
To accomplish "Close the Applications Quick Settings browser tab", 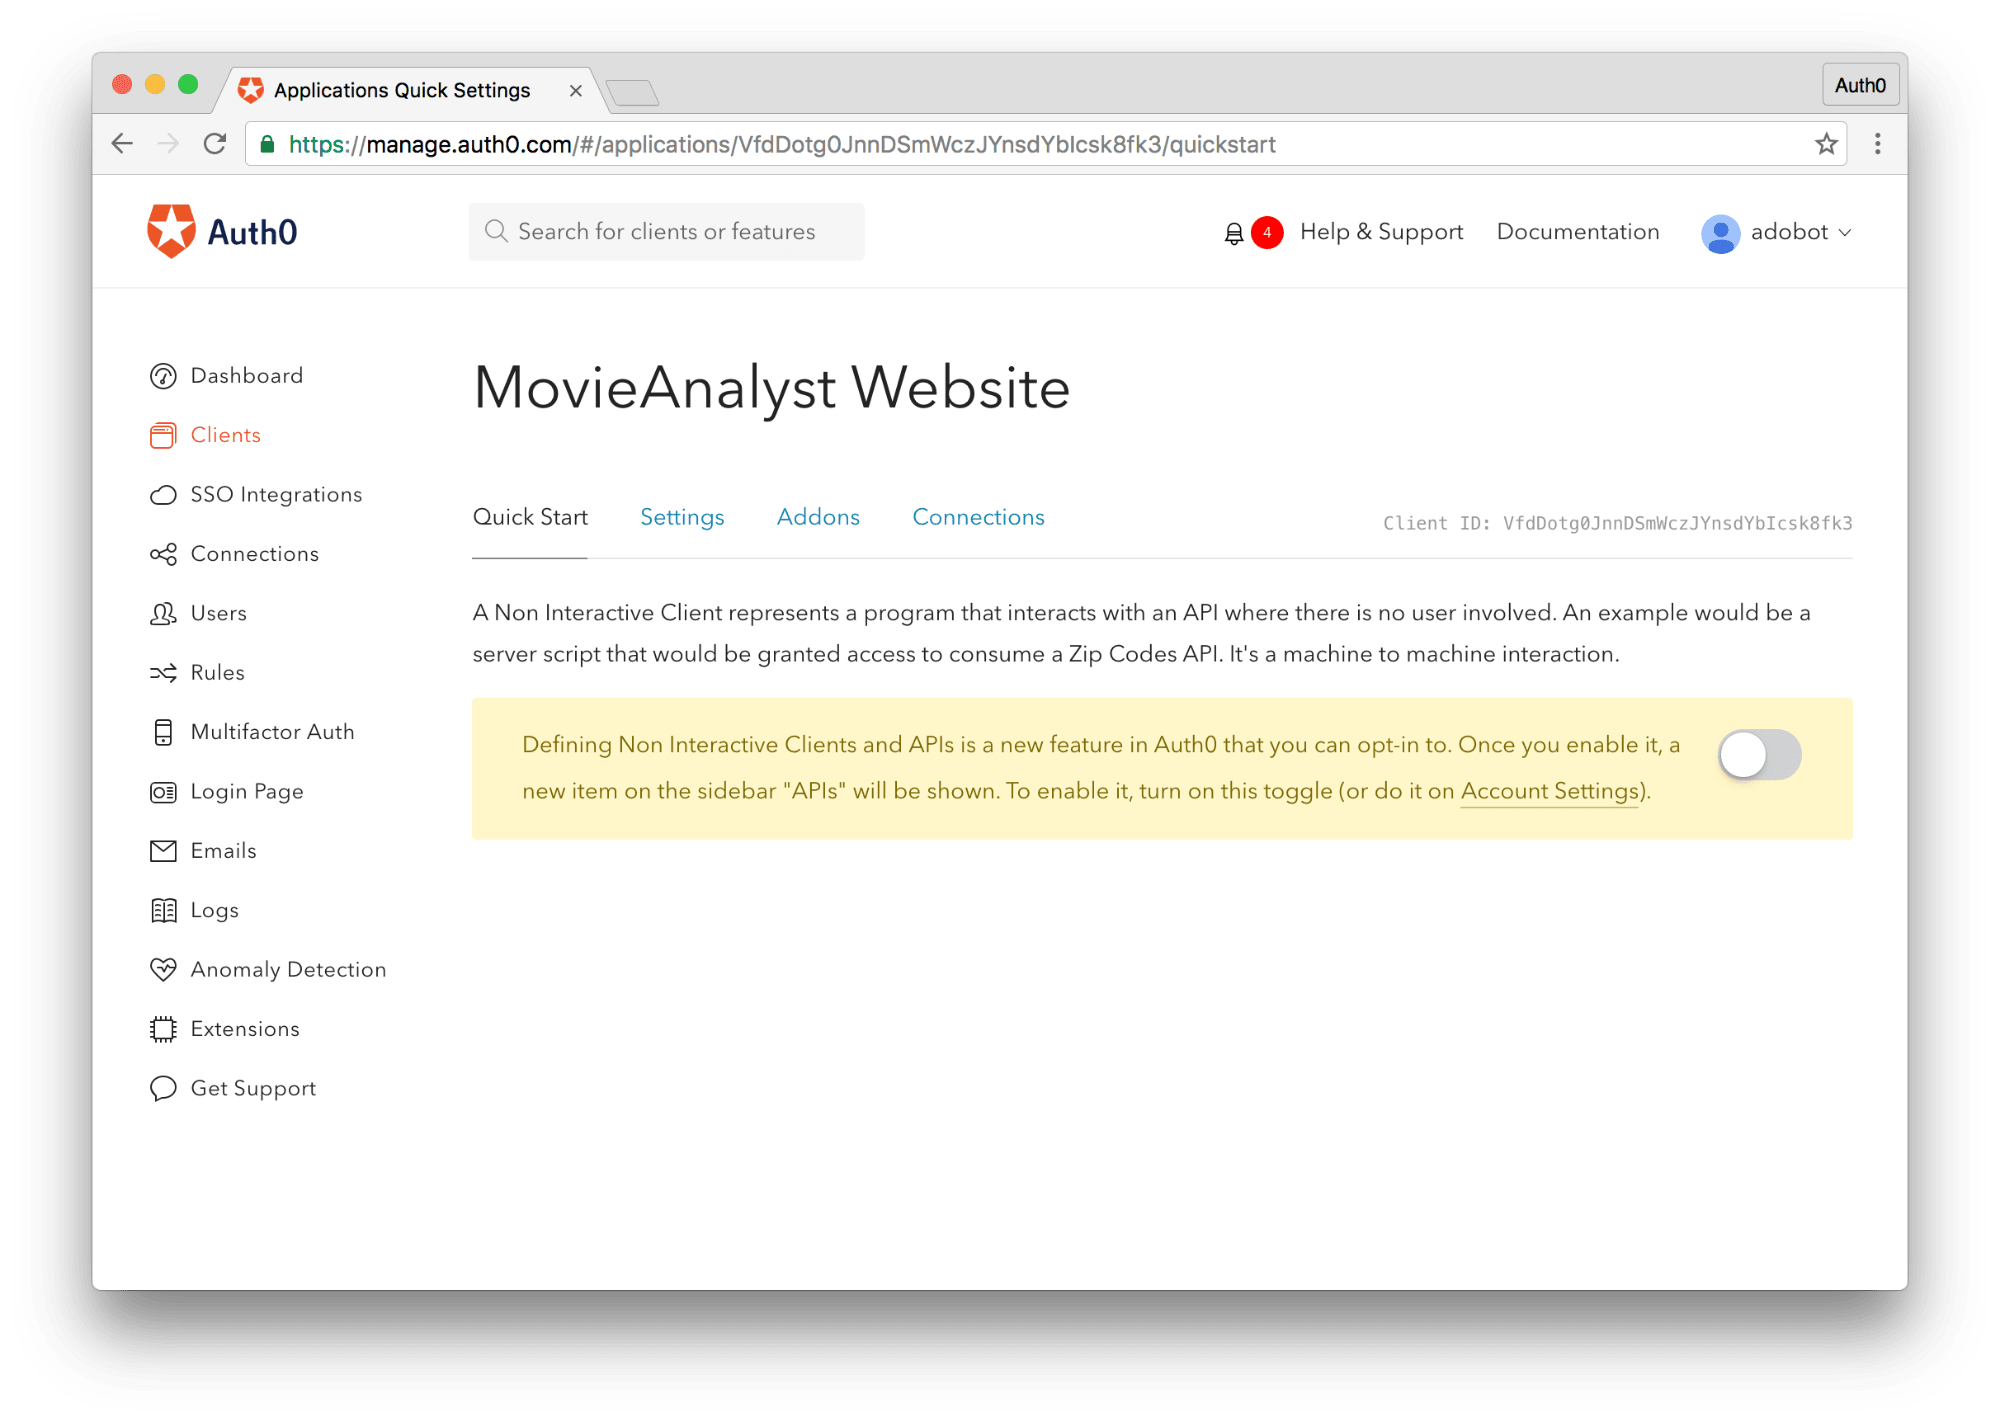I will coord(576,91).
